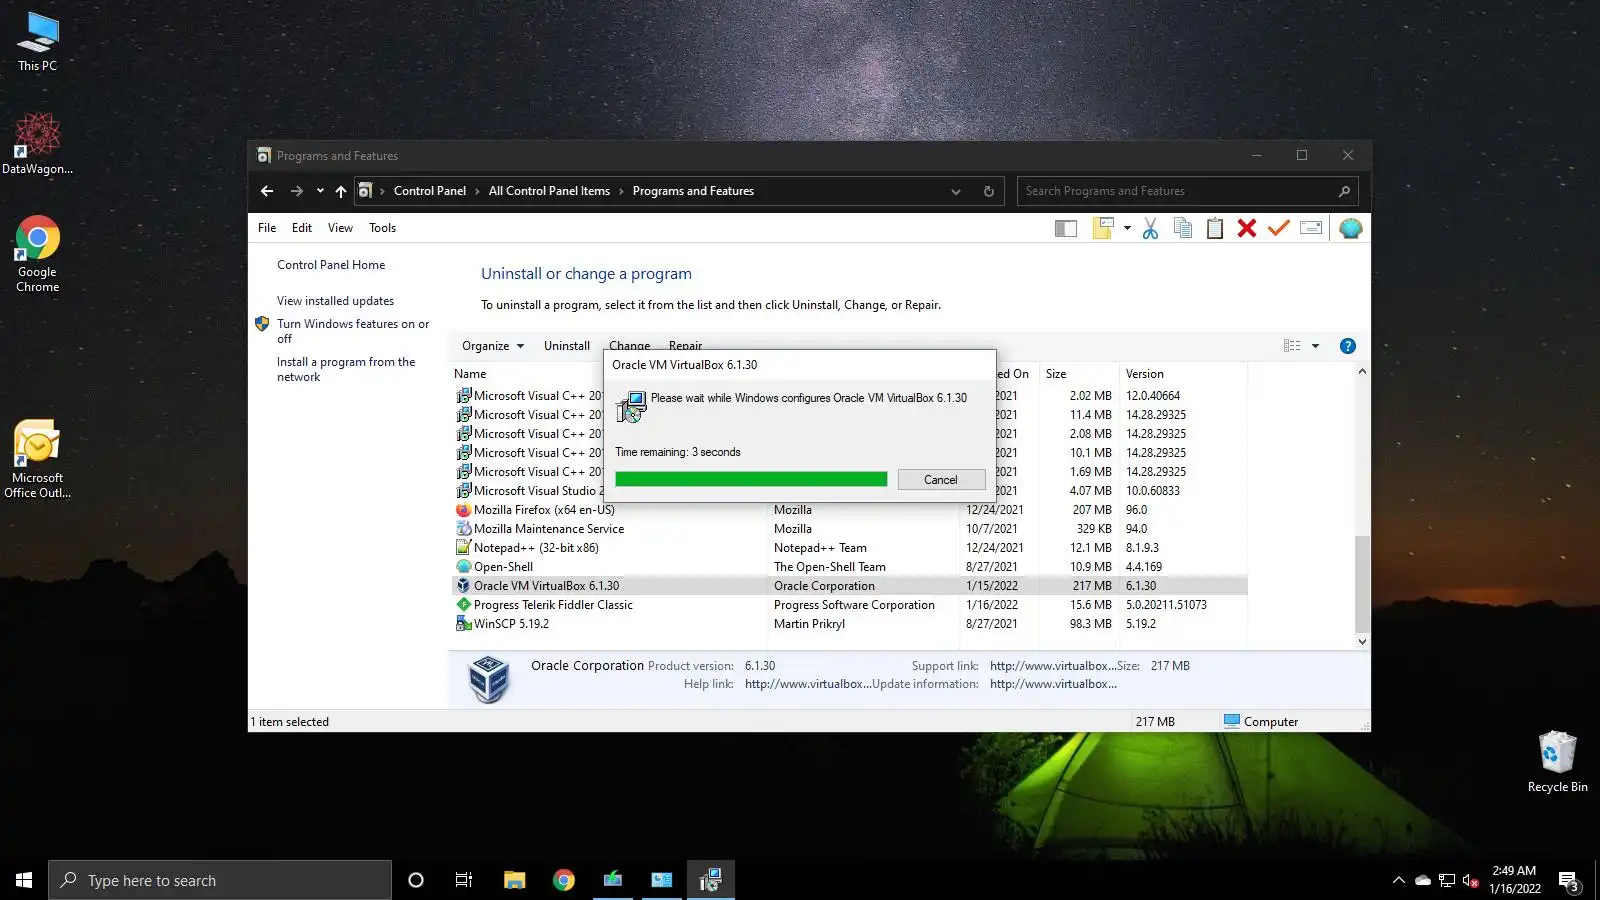
Task: Select Control Panel in the breadcrumb
Action: point(430,191)
